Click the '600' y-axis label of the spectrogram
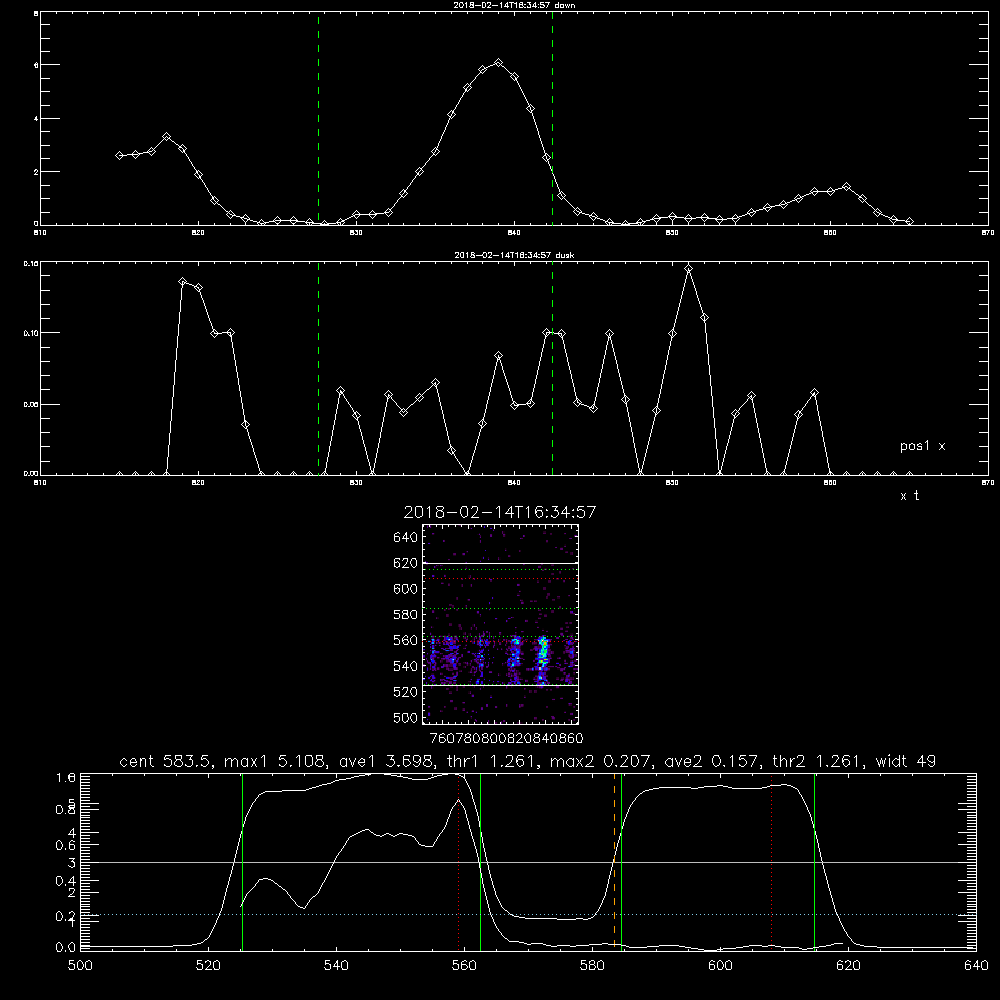This screenshot has width=1000, height=1000. pyautogui.click(x=406, y=589)
